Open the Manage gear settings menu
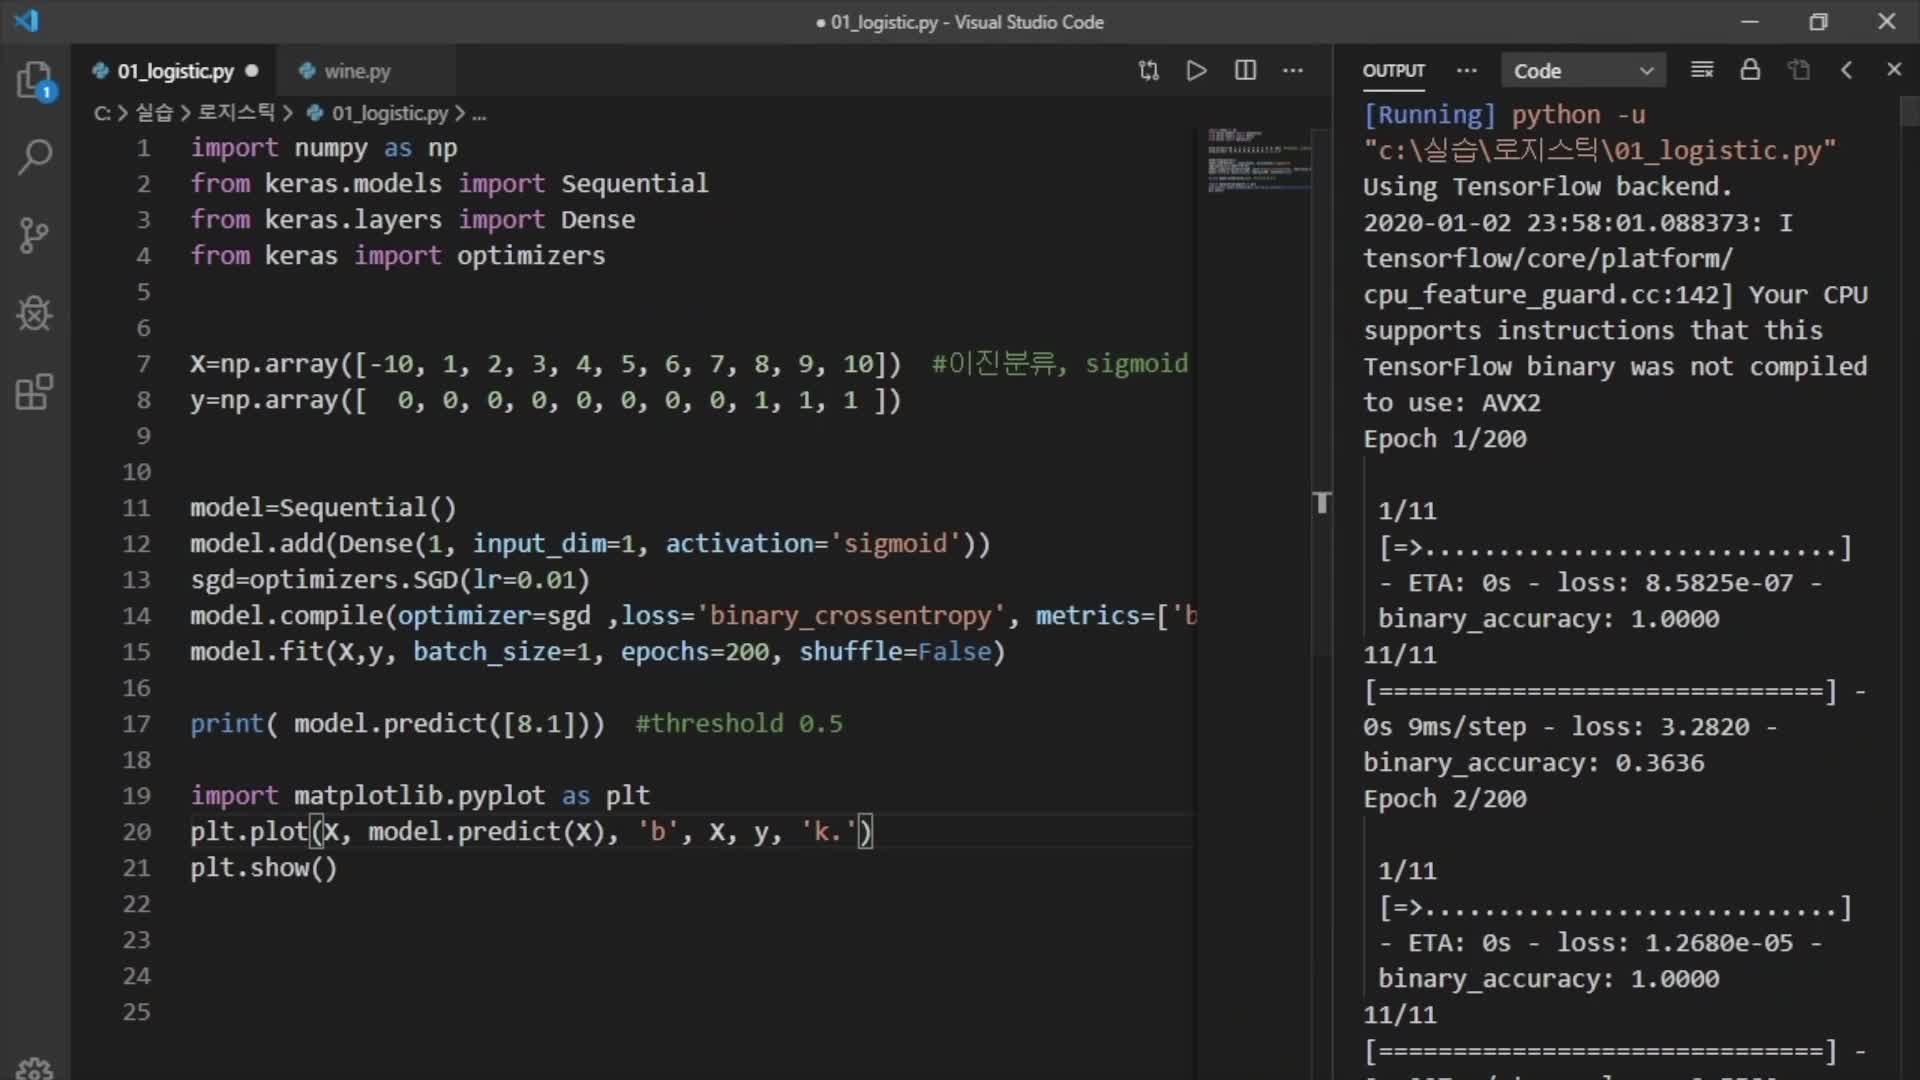The image size is (1920, 1080). 35,1068
